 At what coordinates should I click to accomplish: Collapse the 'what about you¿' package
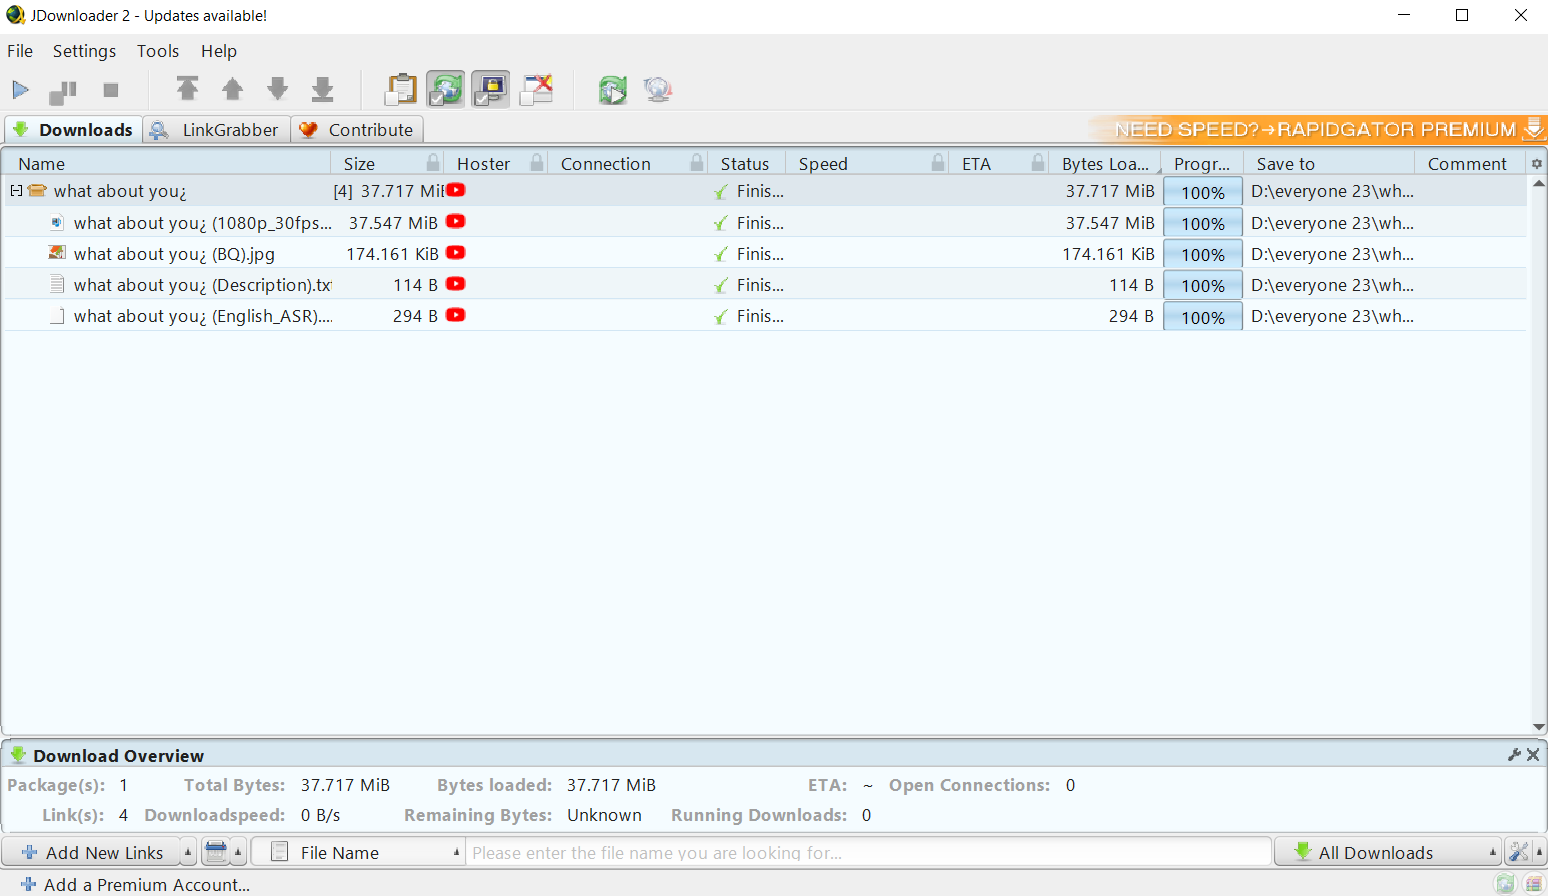(x=16, y=190)
